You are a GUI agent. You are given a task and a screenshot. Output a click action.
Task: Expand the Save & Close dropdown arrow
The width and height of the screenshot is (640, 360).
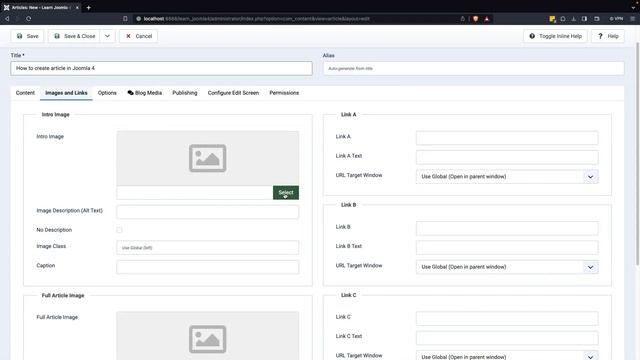coord(107,36)
